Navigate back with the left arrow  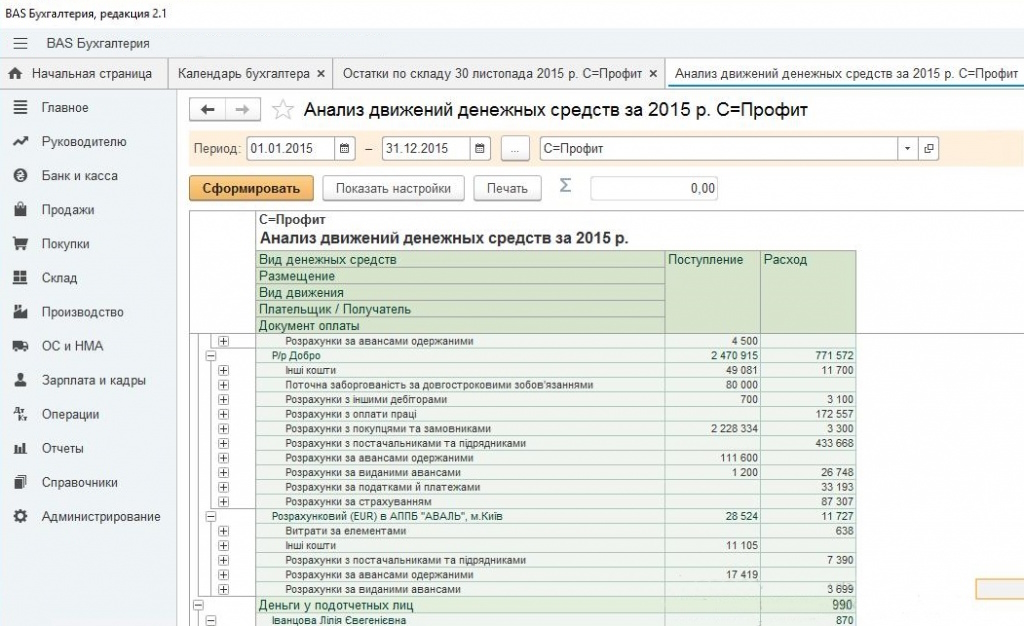(208, 110)
